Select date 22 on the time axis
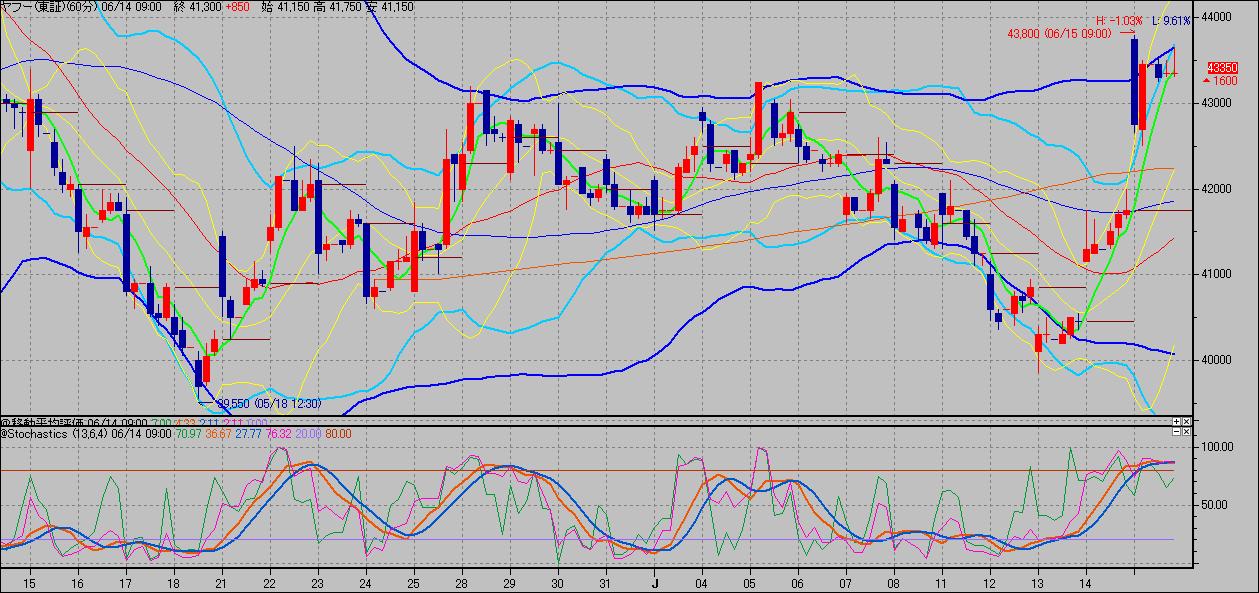The image size is (1259, 593). tap(270, 582)
